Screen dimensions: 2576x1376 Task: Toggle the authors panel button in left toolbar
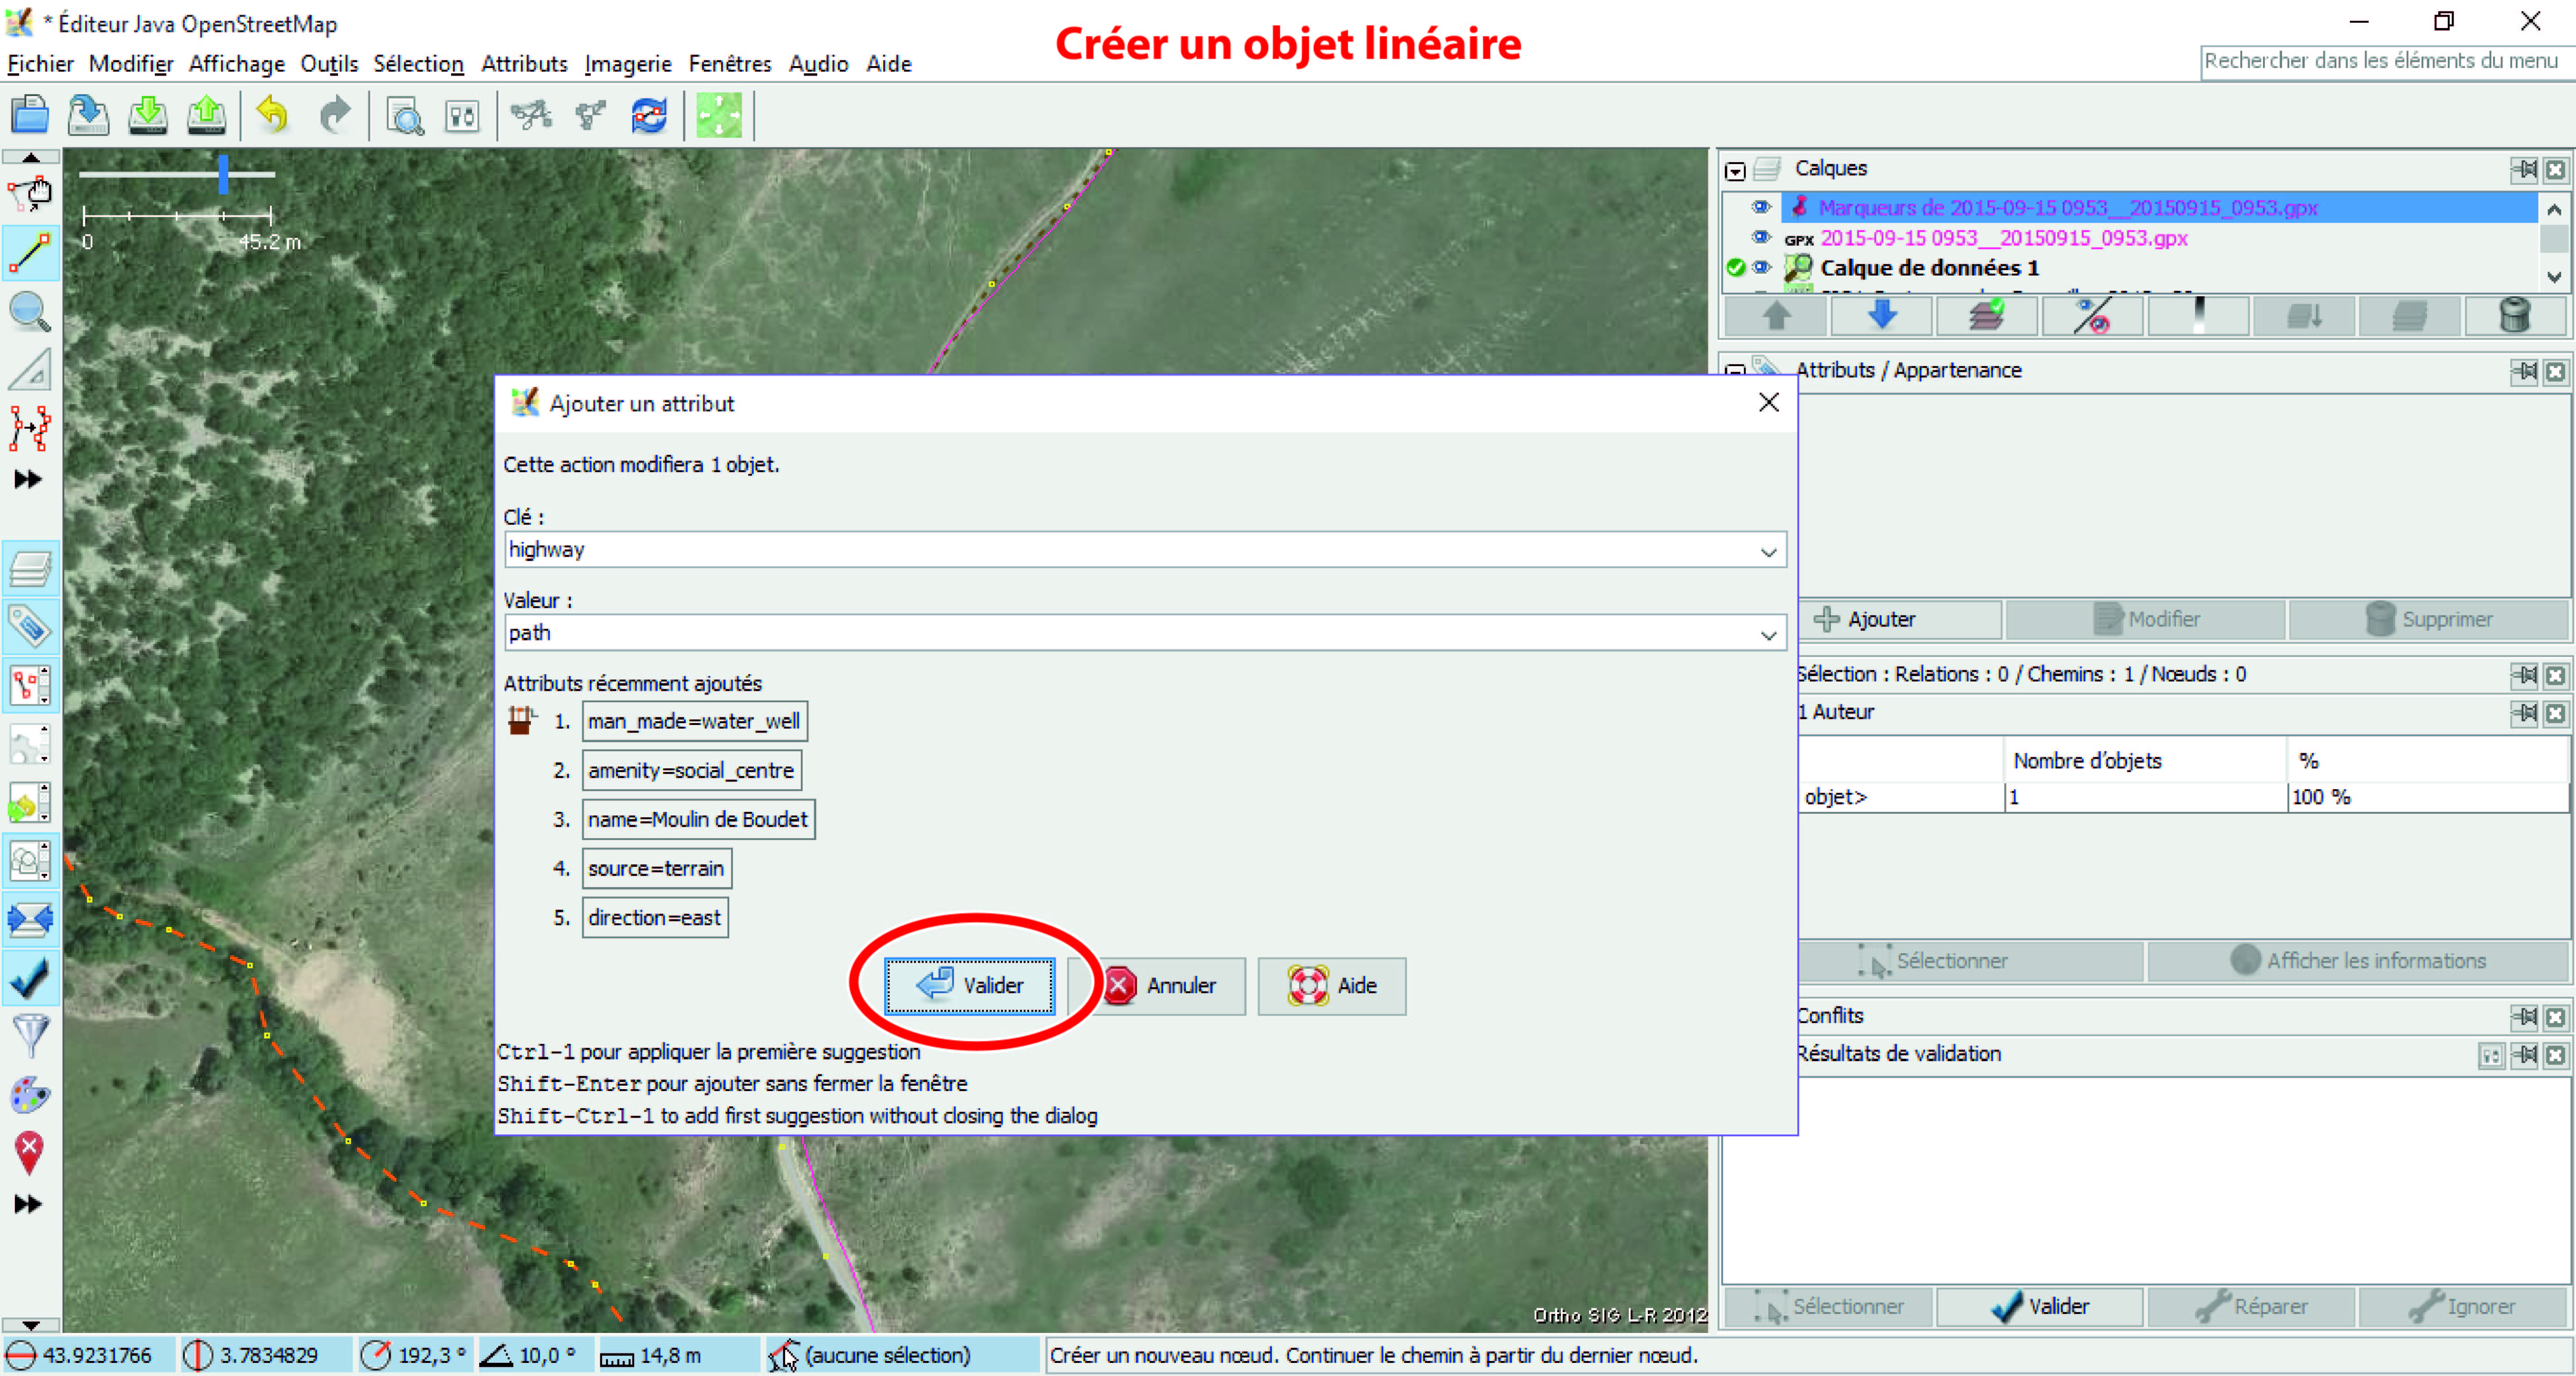(x=30, y=860)
